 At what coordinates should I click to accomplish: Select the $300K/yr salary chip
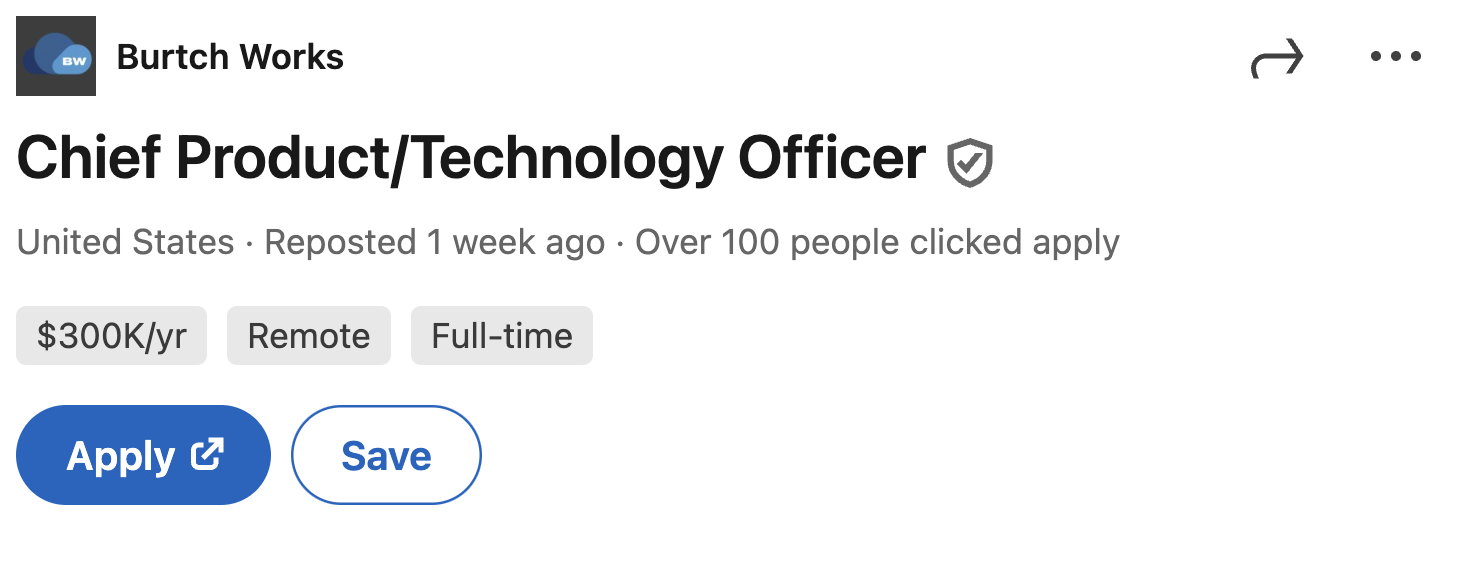pos(111,336)
